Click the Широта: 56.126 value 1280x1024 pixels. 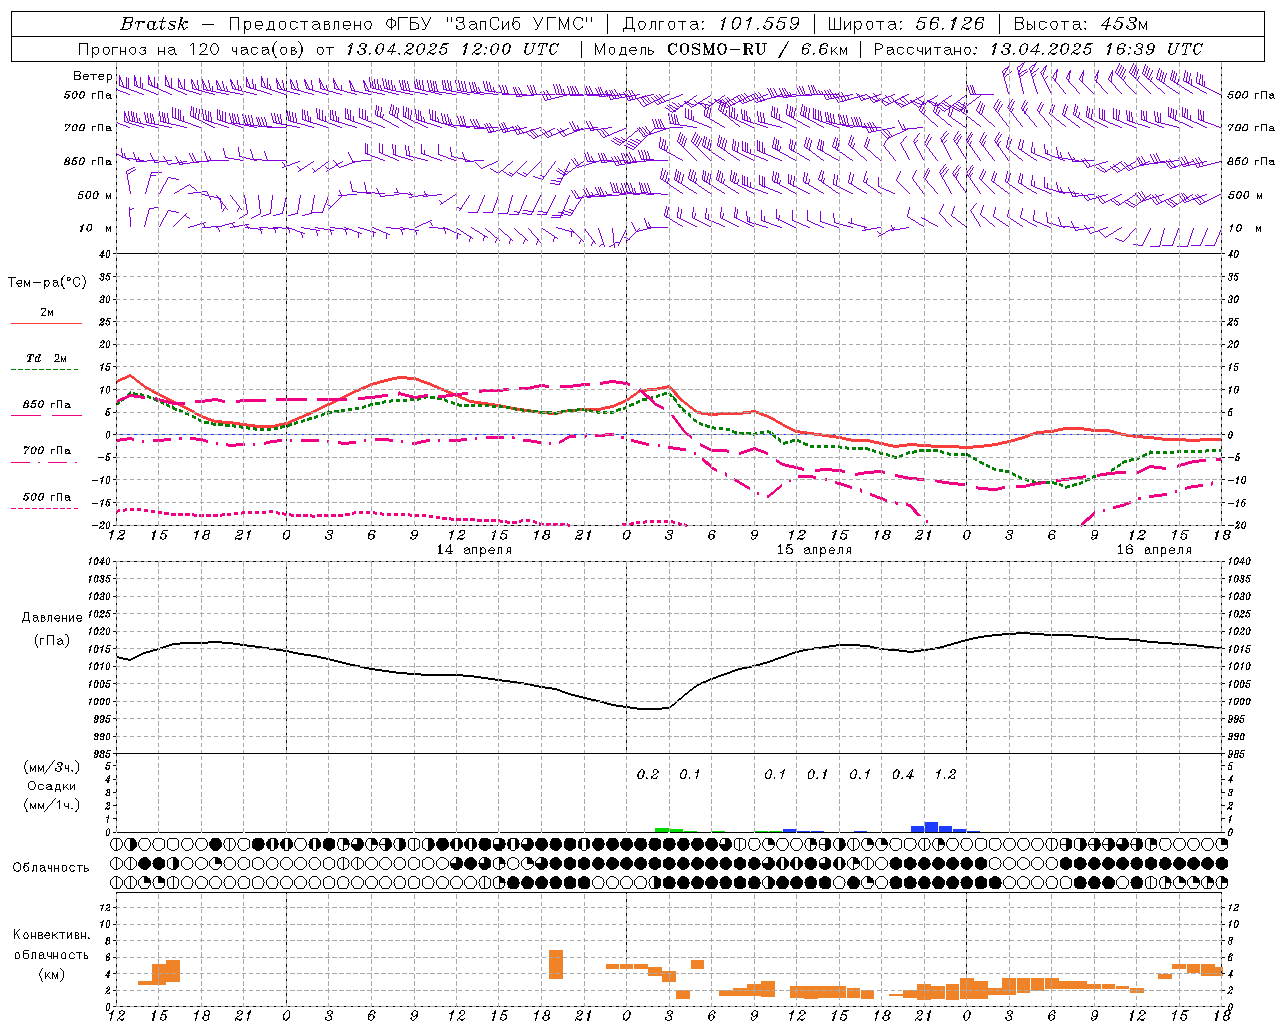(x=906, y=24)
